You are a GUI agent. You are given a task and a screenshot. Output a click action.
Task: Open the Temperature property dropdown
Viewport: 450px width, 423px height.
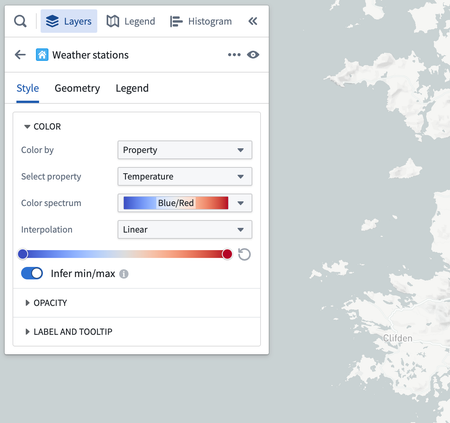point(185,176)
